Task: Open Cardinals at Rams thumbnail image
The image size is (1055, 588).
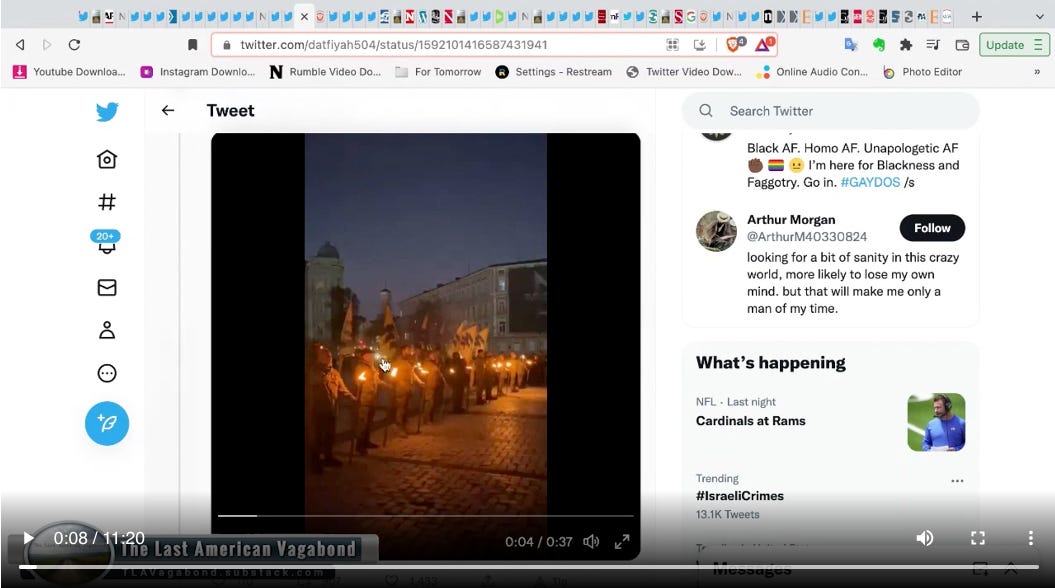Action: coord(936,422)
